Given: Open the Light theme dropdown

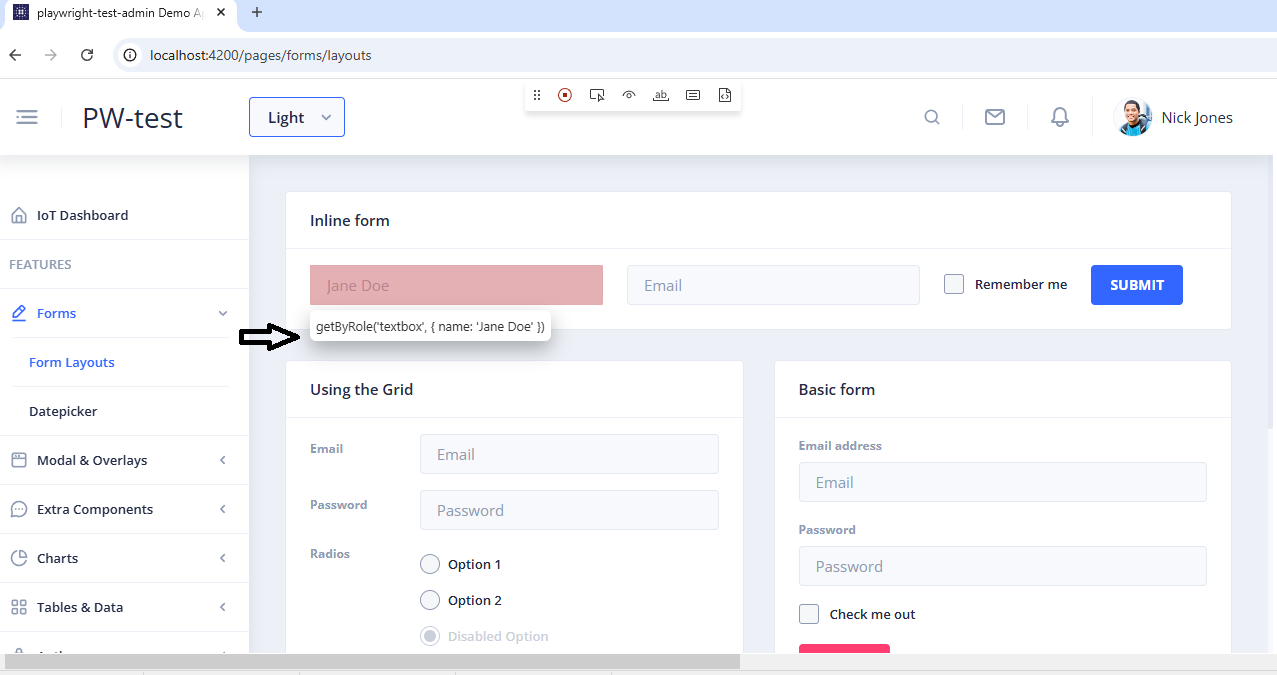Looking at the screenshot, I should click(x=297, y=117).
